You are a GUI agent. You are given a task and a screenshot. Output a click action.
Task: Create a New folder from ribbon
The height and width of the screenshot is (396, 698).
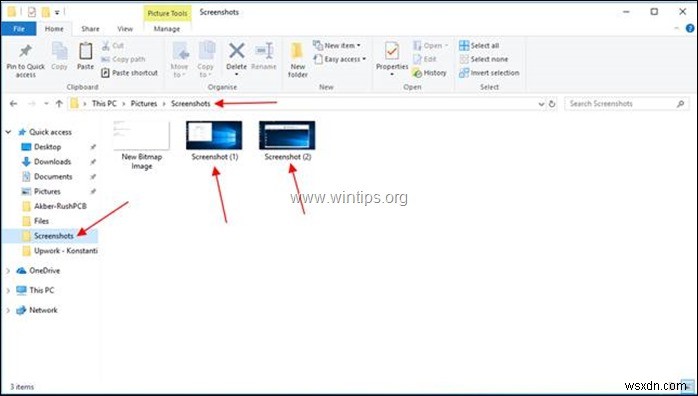(x=298, y=60)
